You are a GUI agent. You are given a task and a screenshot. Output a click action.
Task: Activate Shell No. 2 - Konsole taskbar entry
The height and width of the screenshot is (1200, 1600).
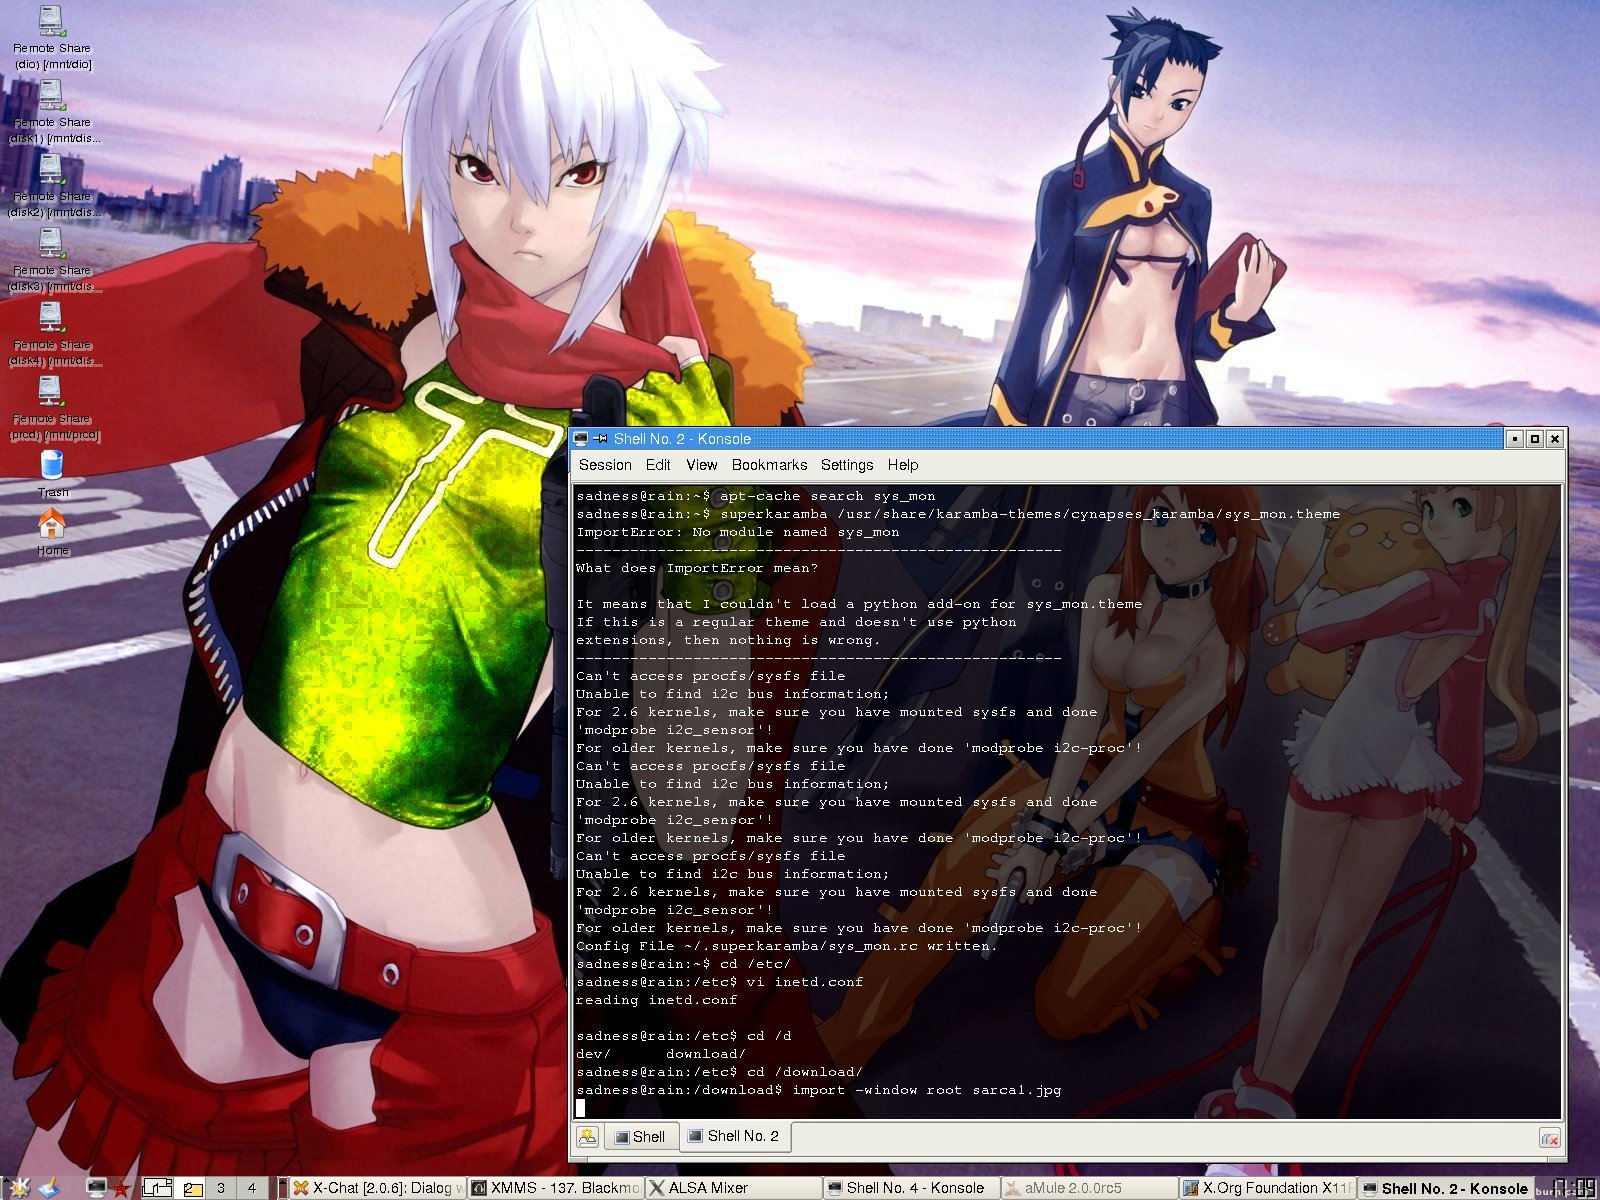pyautogui.click(x=1445, y=1188)
